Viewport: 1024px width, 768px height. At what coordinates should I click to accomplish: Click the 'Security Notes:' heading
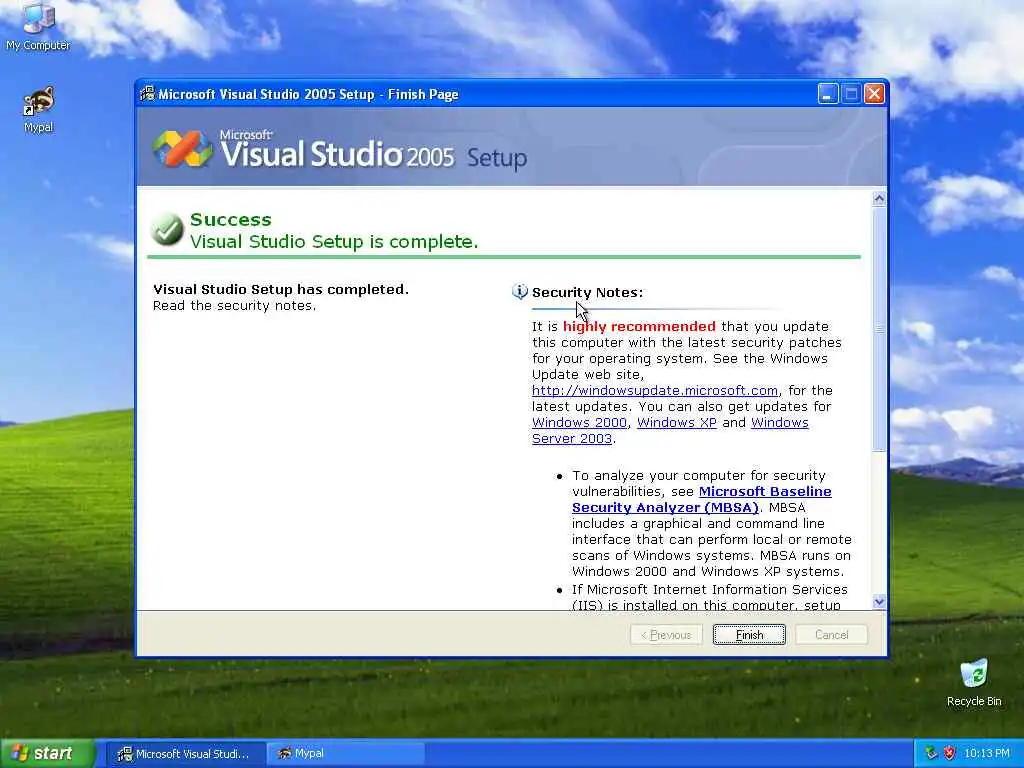point(587,293)
